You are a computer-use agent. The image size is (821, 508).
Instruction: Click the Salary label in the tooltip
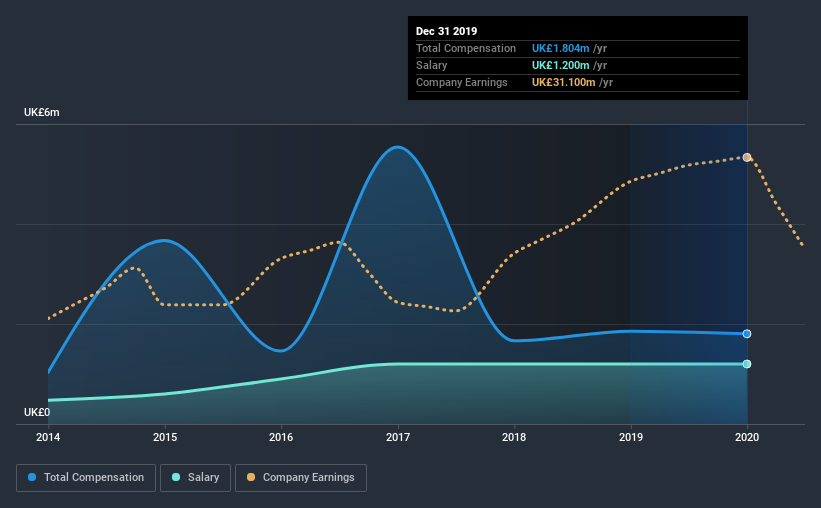pyautogui.click(x=431, y=65)
